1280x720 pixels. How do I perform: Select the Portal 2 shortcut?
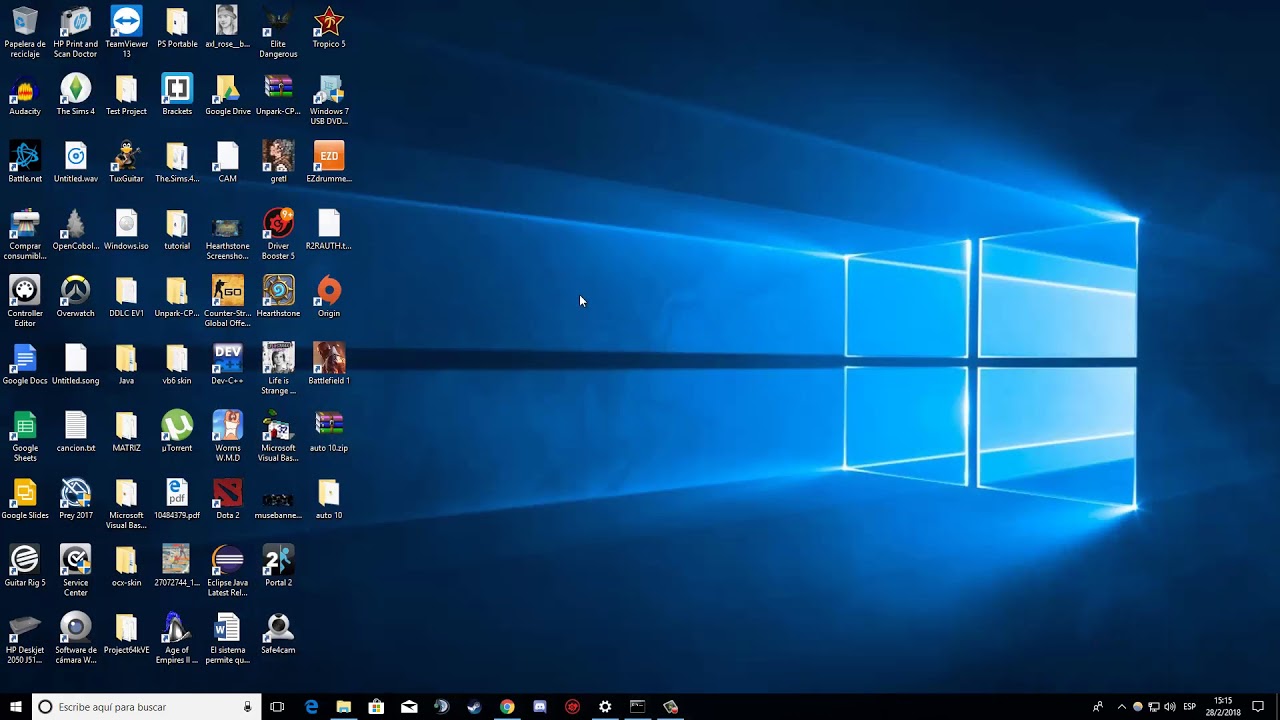(x=278, y=566)
